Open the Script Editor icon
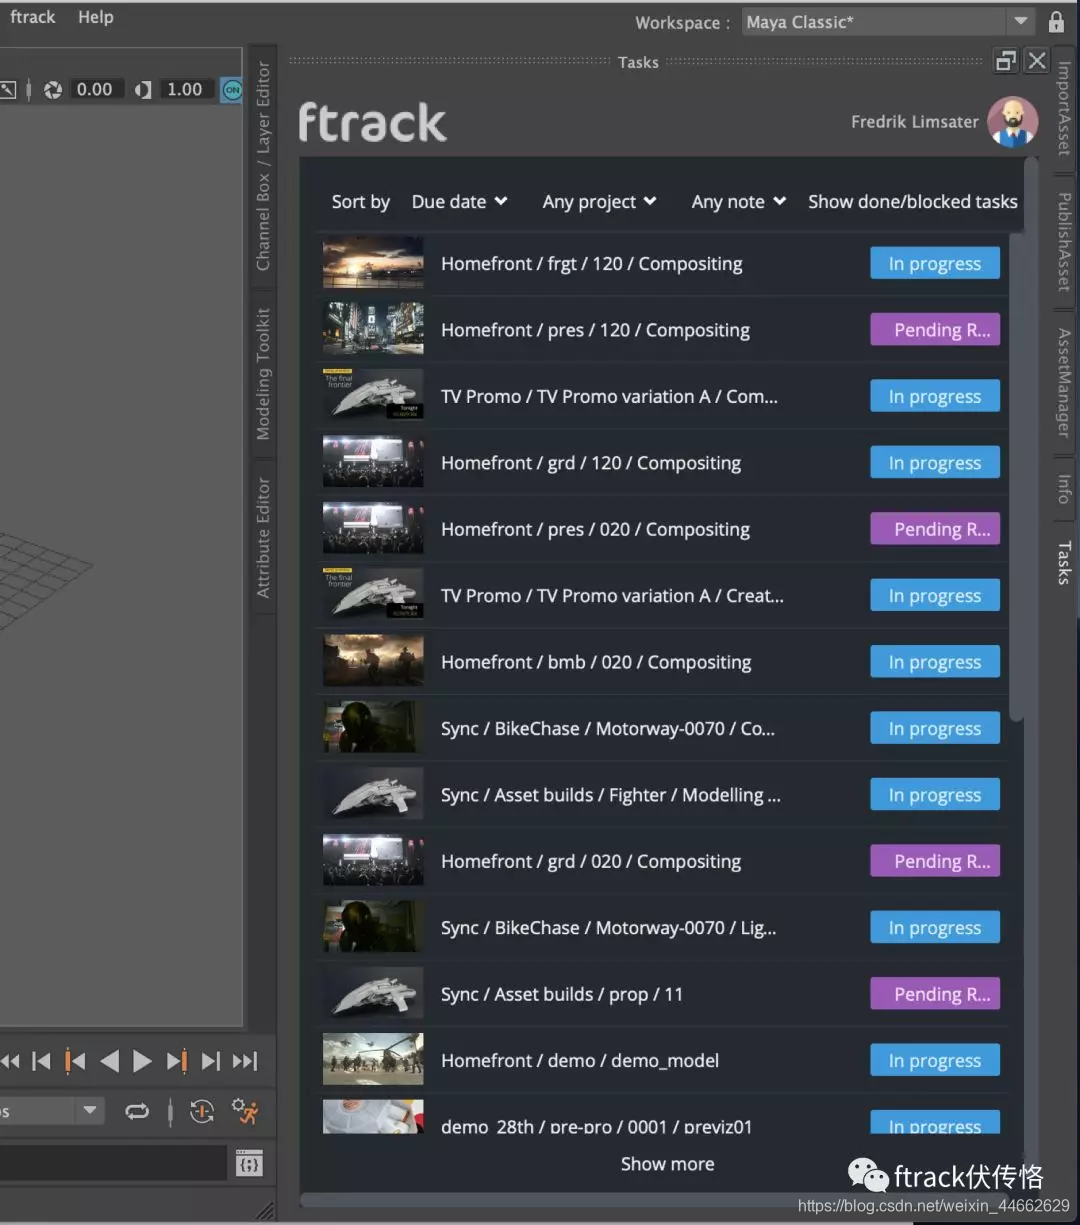1080x1225 pixels. [x=250, y=1164]
